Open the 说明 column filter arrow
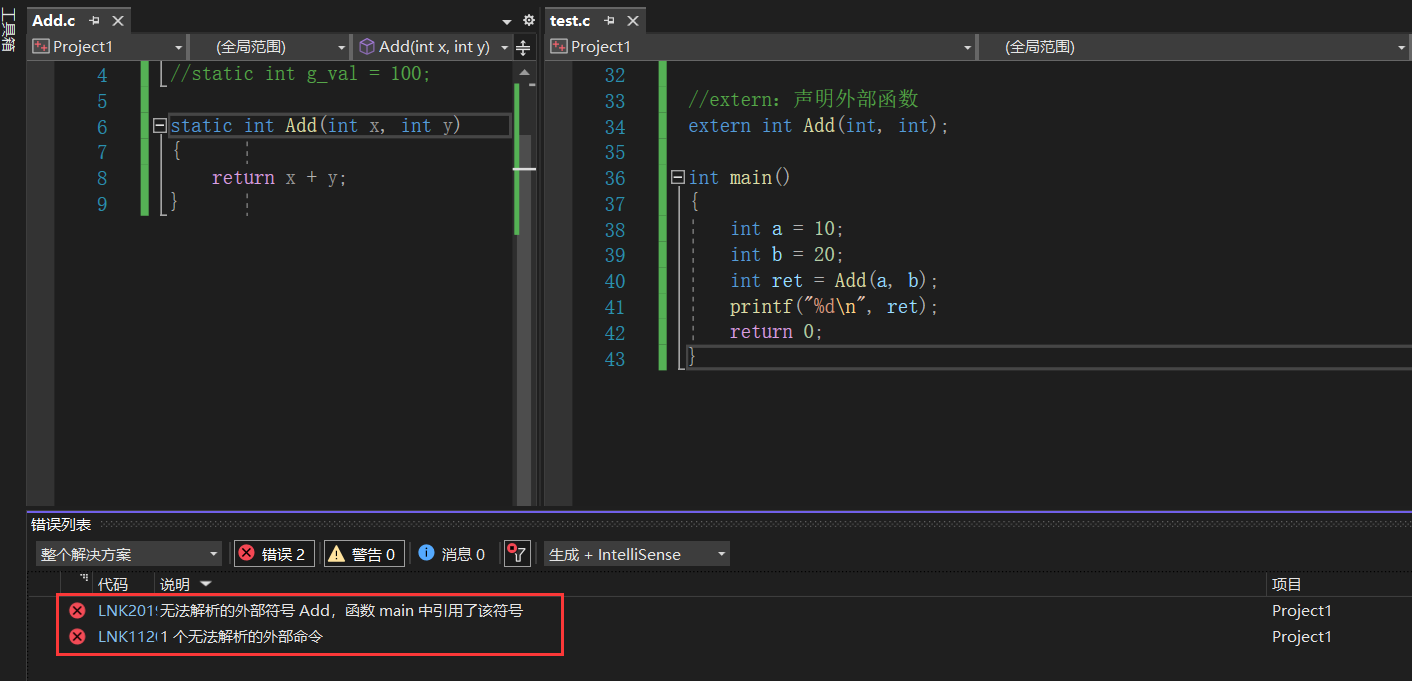 pyautogui.click(x=206, y=584)
